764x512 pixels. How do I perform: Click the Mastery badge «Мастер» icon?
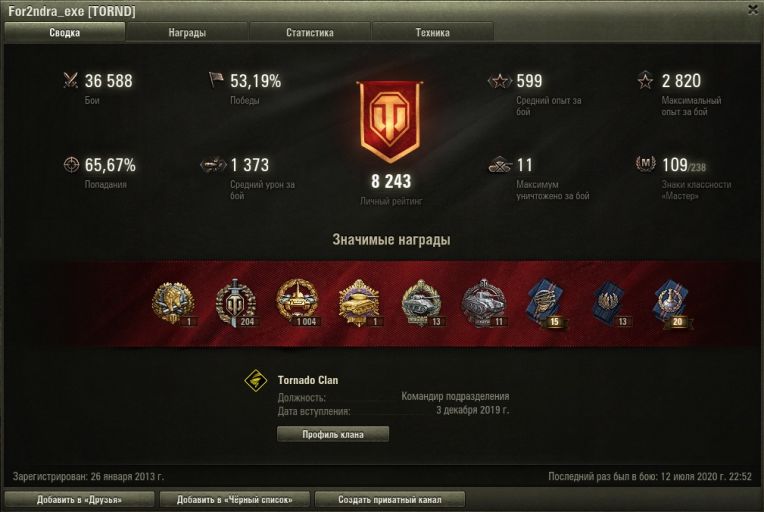(646, 164)
